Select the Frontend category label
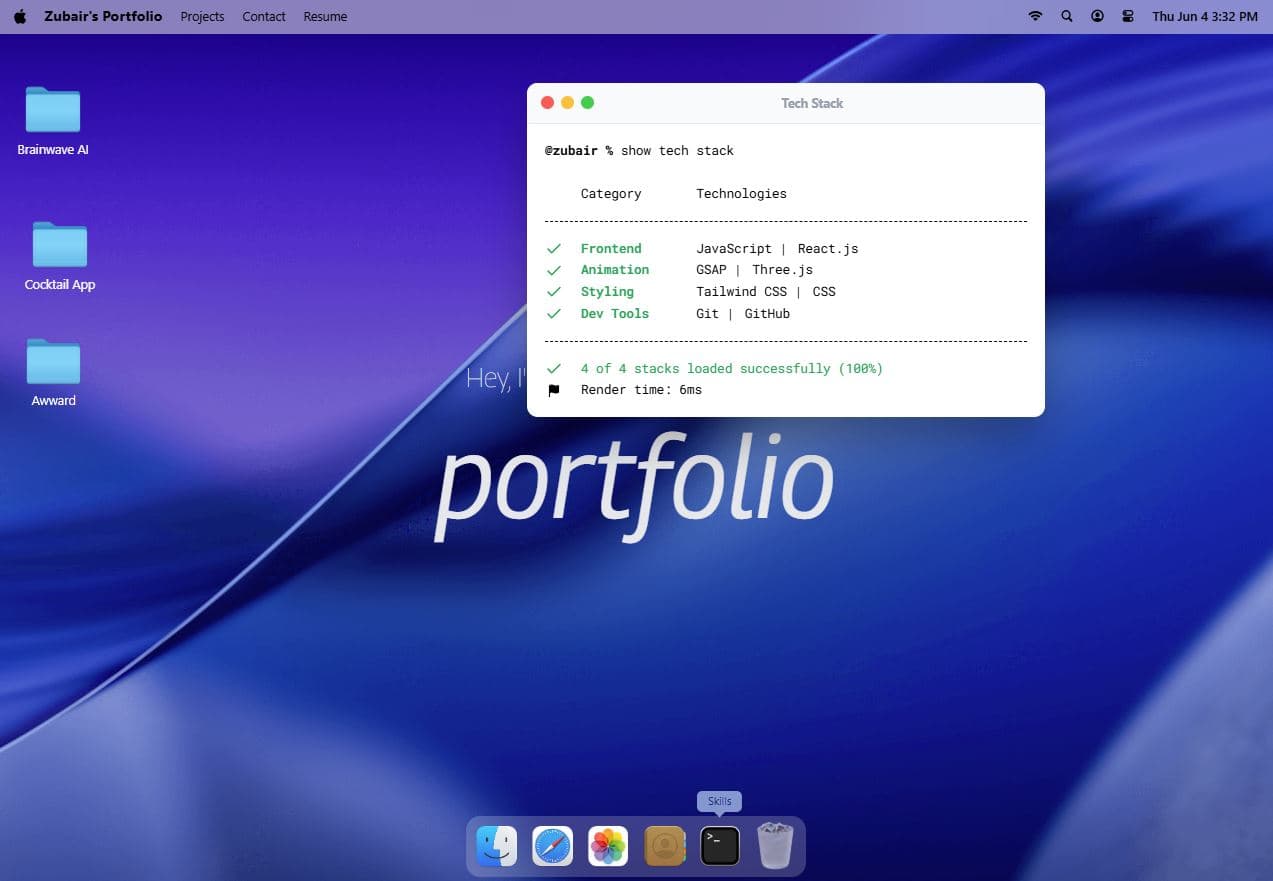The image size is (1273, 881). coord(611,249)
